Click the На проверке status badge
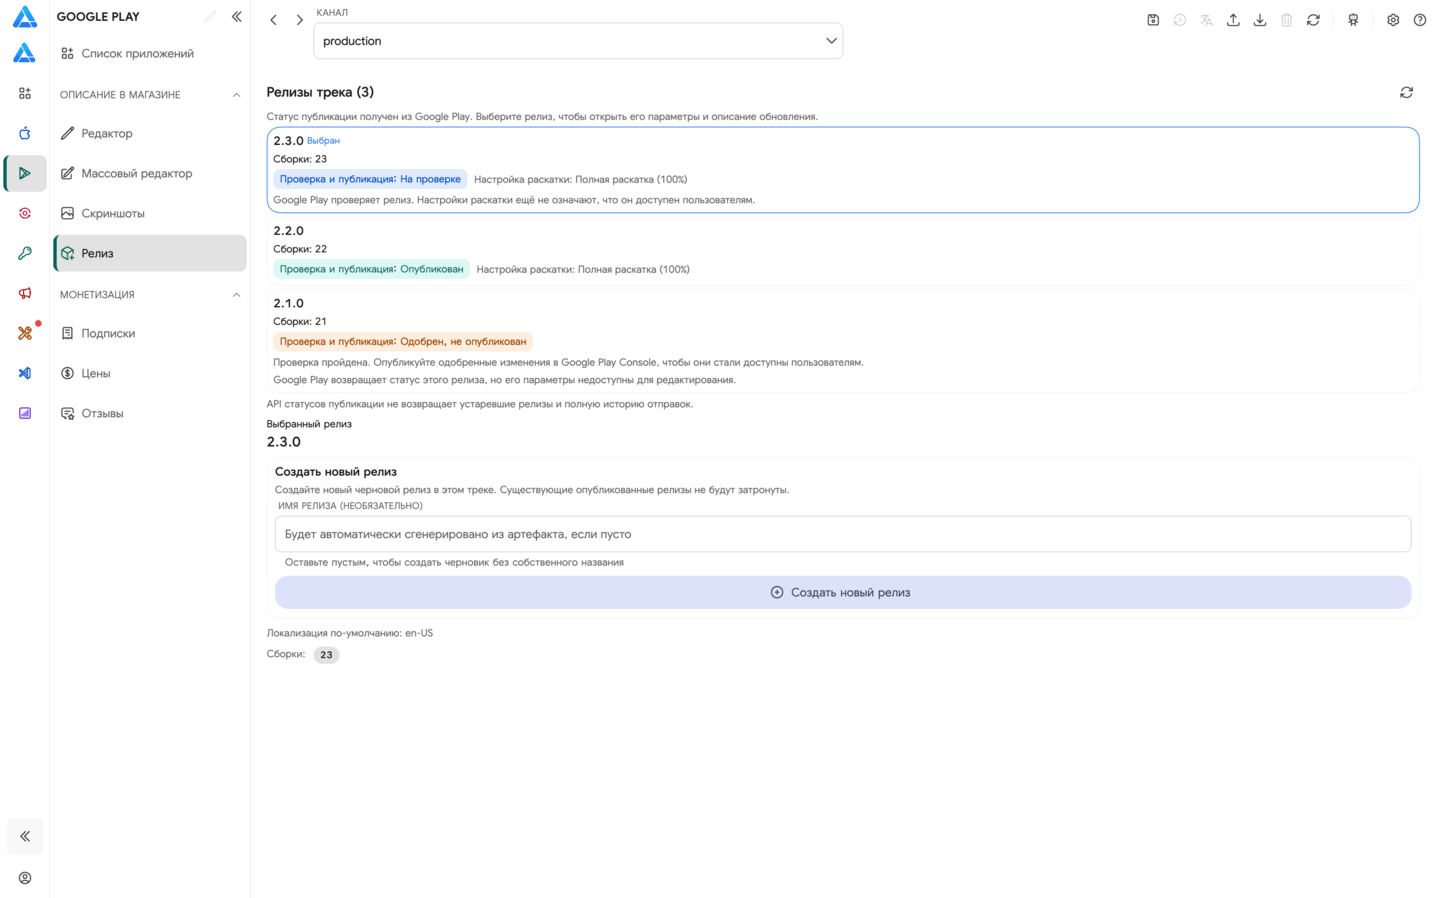The image size is (1440, 898). coord(370,179)
